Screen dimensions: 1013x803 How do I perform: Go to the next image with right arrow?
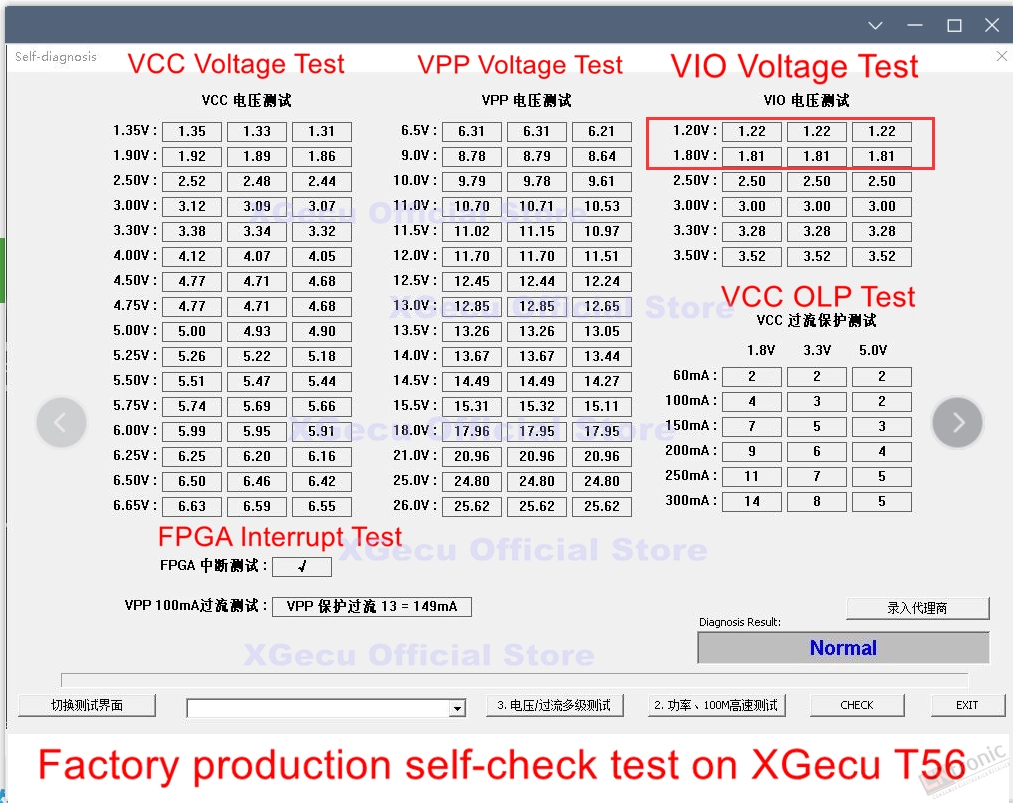point(957,422)
